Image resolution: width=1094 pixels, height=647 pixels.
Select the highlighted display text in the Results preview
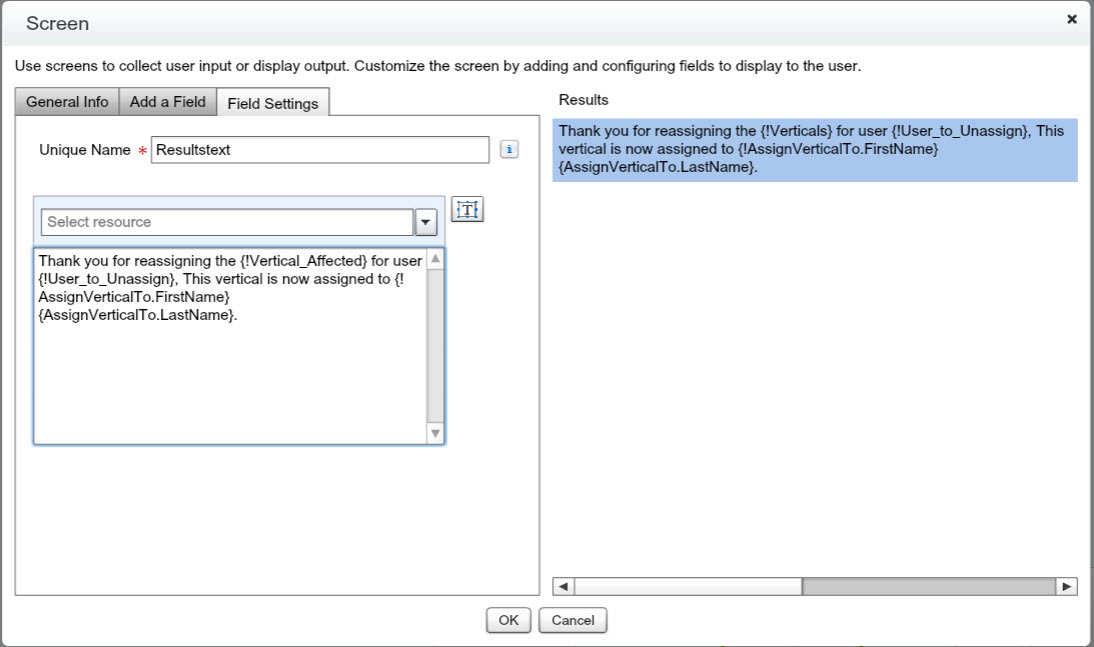pyautogui.click(x=813, y=150)
